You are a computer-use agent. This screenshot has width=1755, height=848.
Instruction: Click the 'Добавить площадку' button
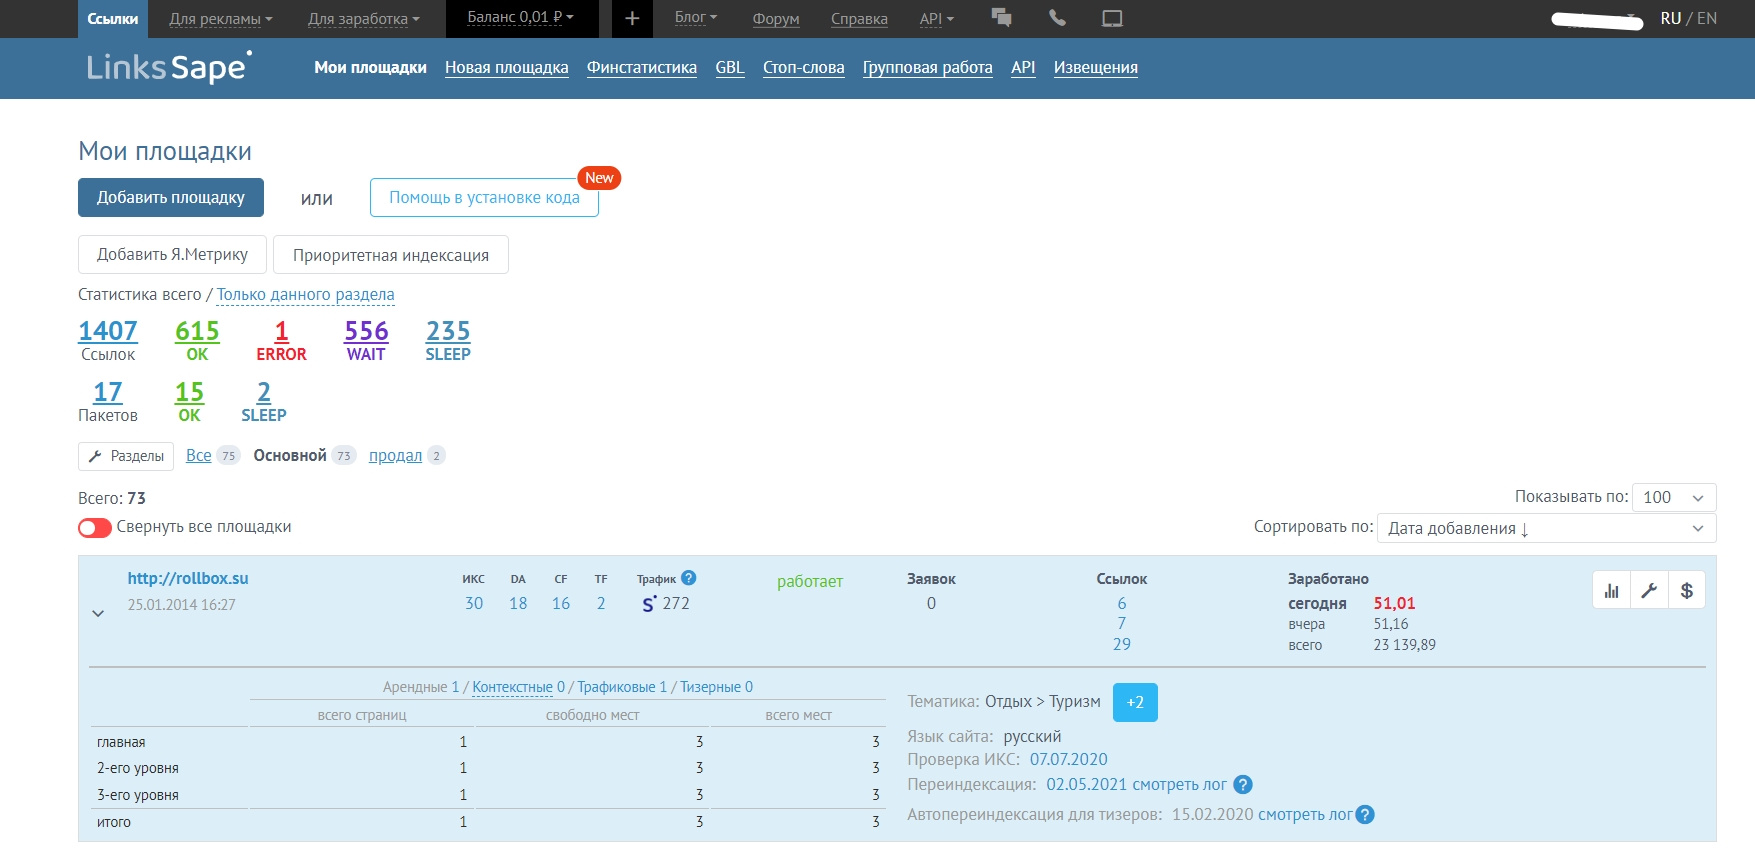pyautogui.click(x=171, y=198)
